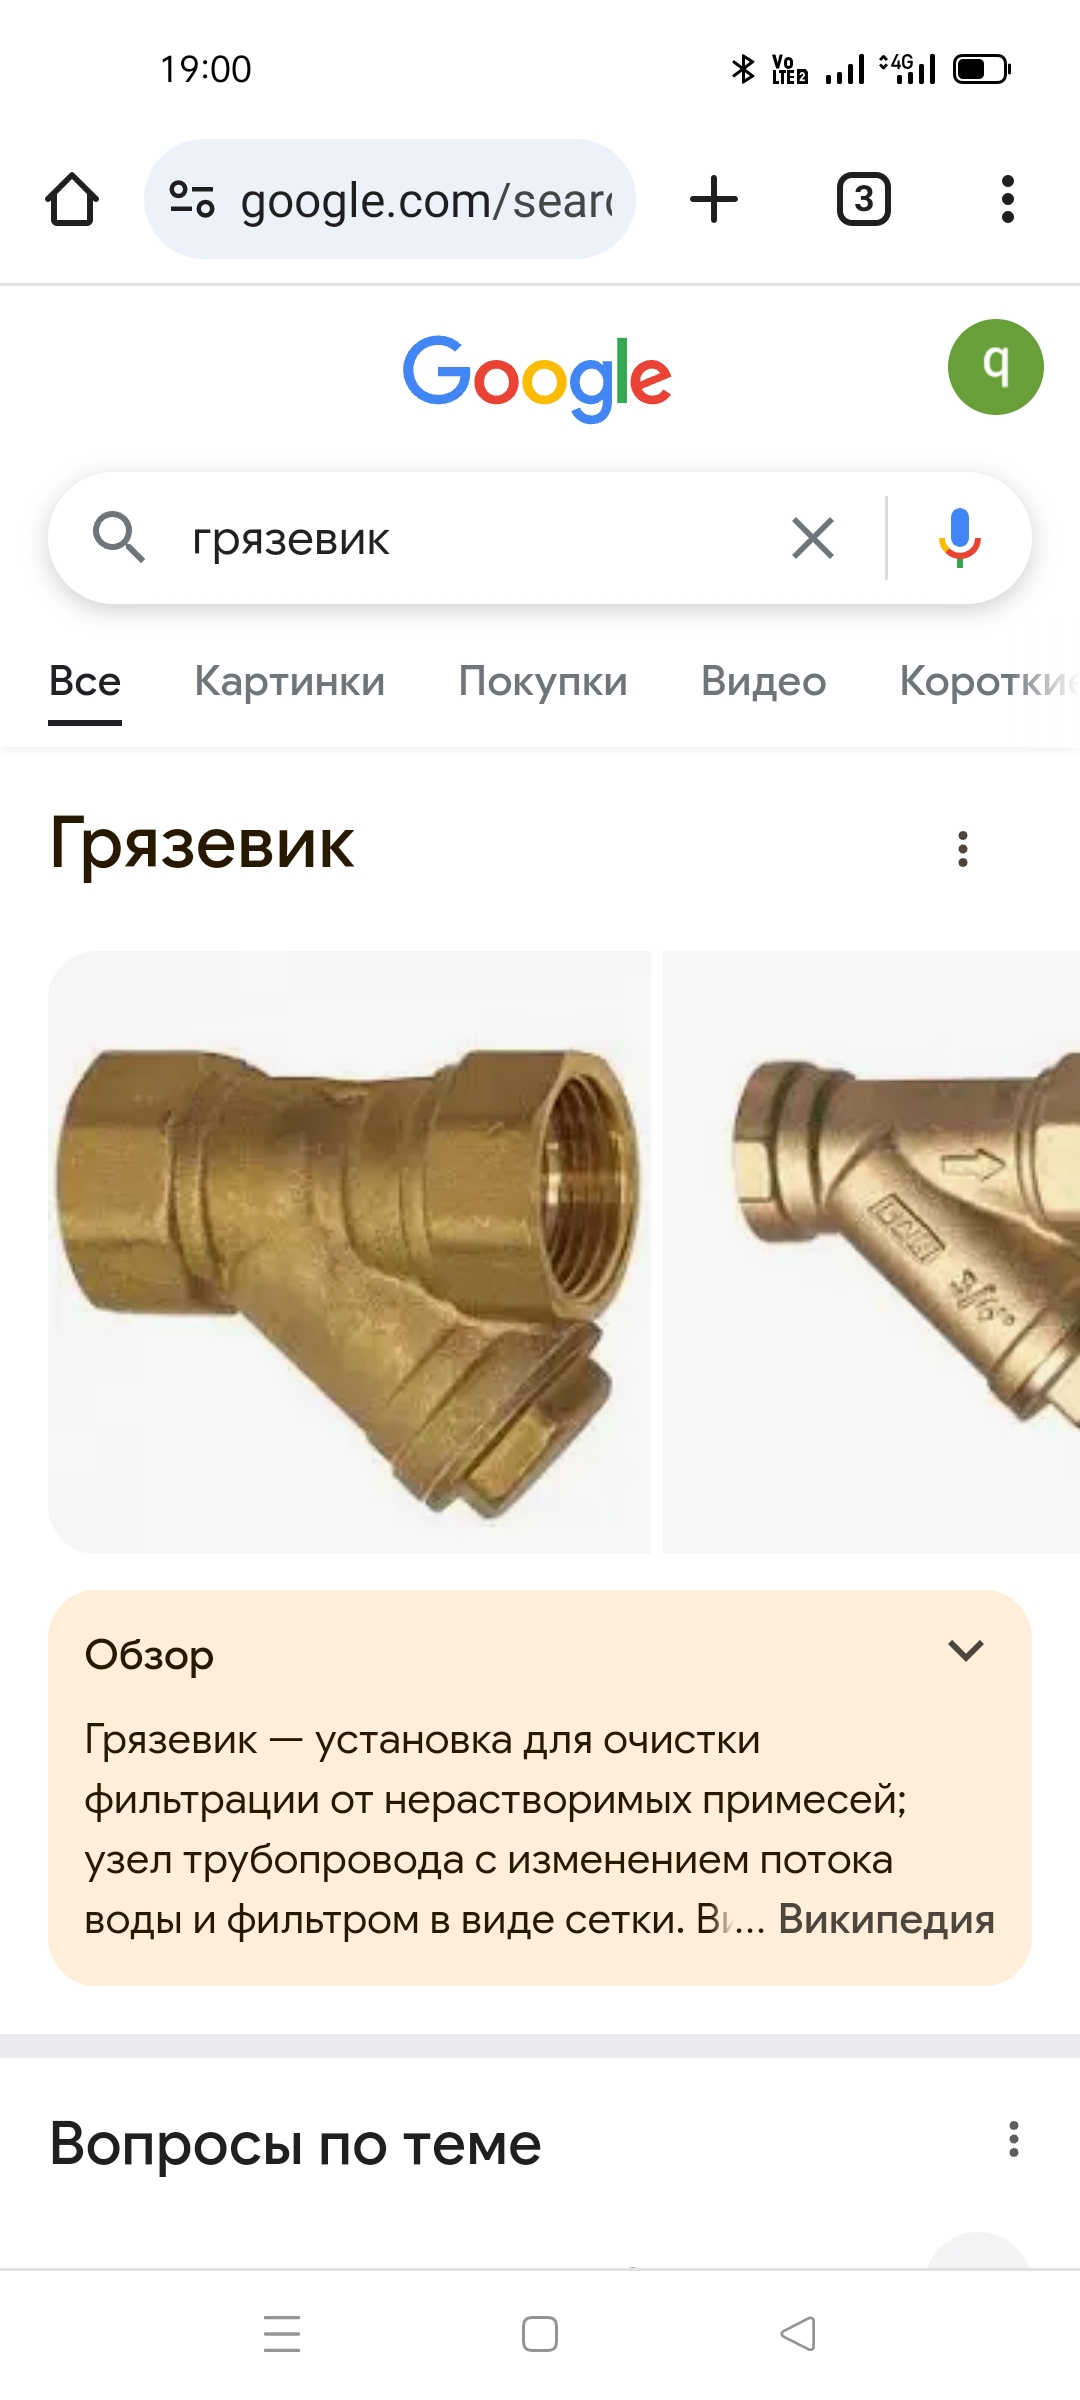Viewport: 1080px width, 2400px height.
Task: Start voice search with microphone icon
Action: pos(959,538)
